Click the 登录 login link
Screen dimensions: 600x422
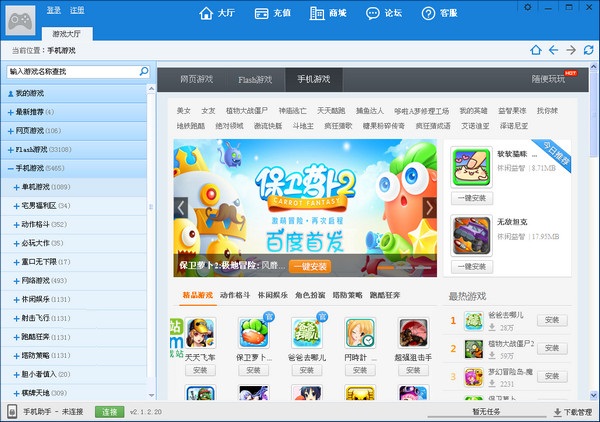click(54, 10)
